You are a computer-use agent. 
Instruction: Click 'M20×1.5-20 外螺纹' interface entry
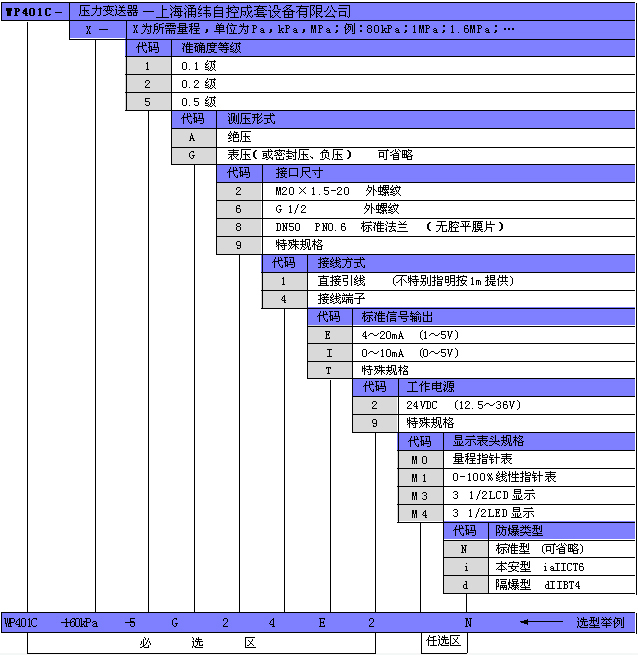coord(338,191)
